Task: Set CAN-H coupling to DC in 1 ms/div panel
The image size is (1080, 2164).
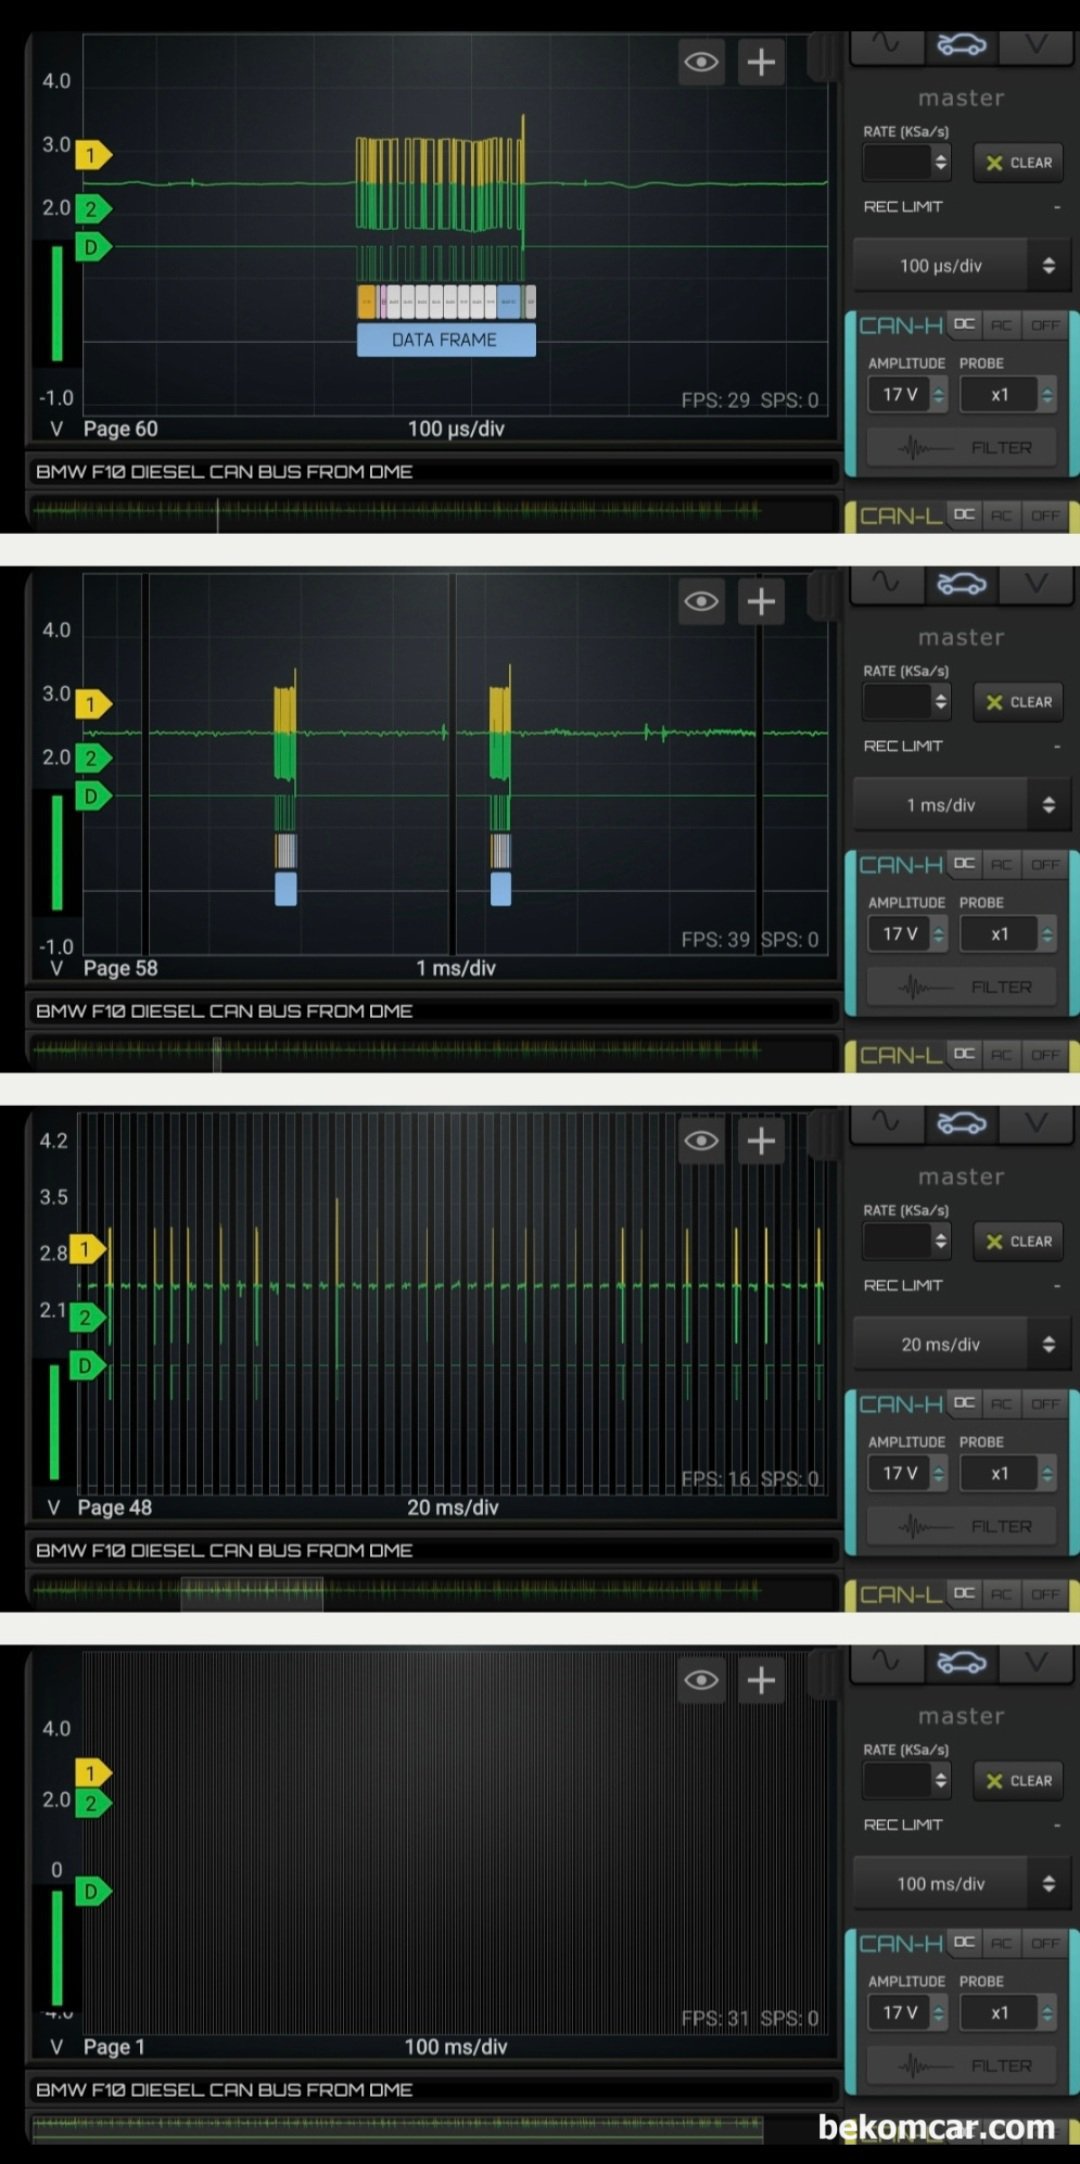Action: coord(964,864)
